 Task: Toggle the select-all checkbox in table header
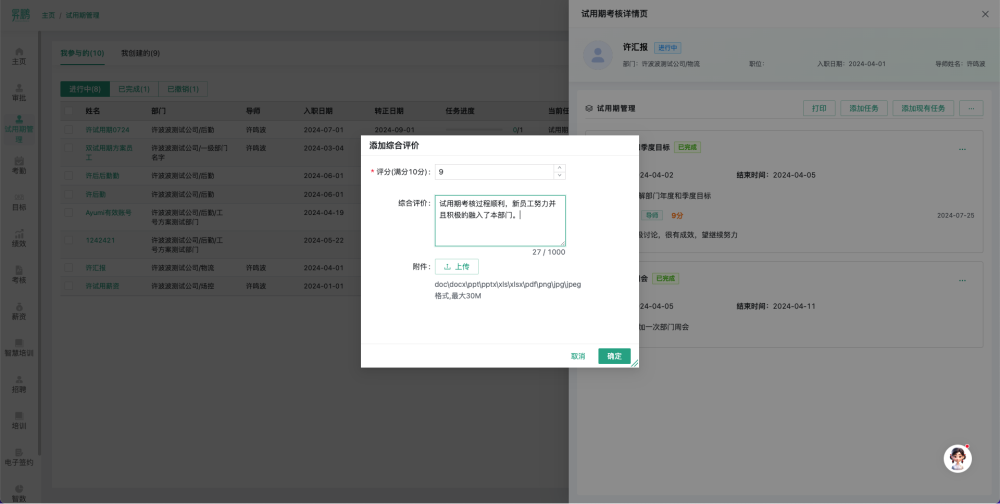click(x=69, y=110)
